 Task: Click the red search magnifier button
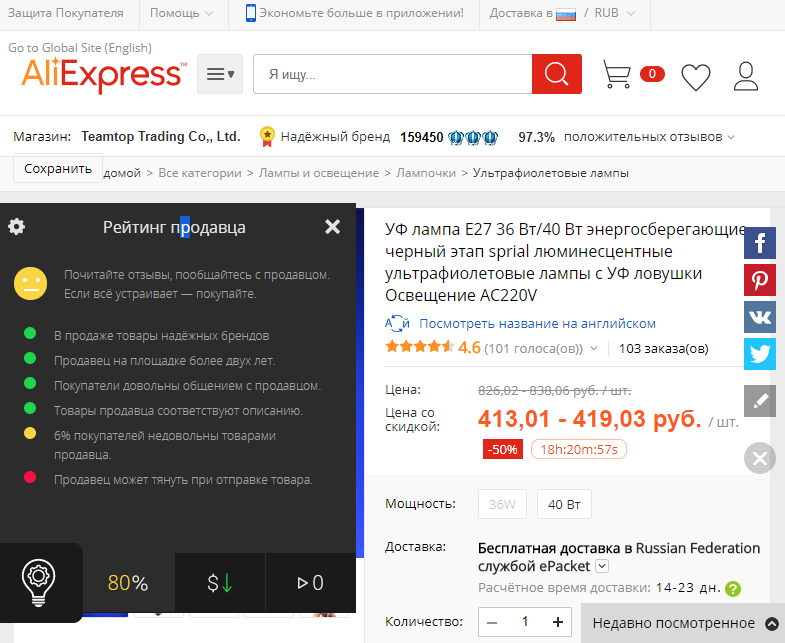pyautogui.click(x=557, y=74)
